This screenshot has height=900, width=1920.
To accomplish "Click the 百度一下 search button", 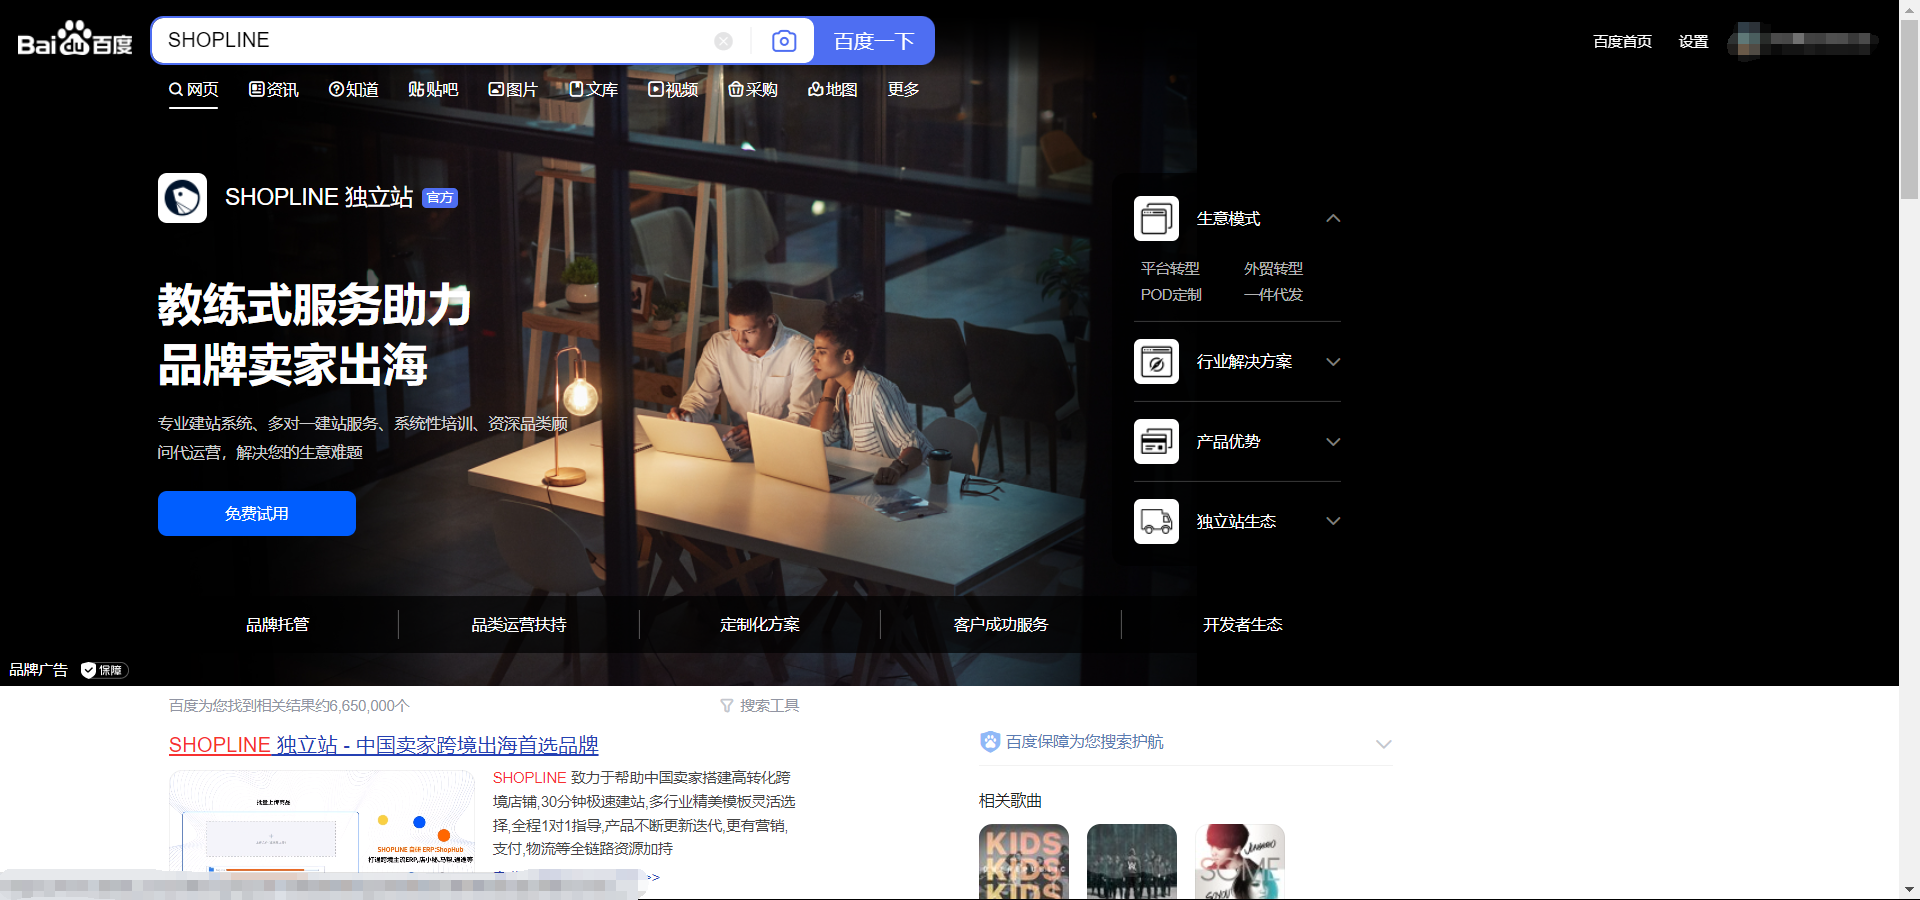I will [874, 41].
